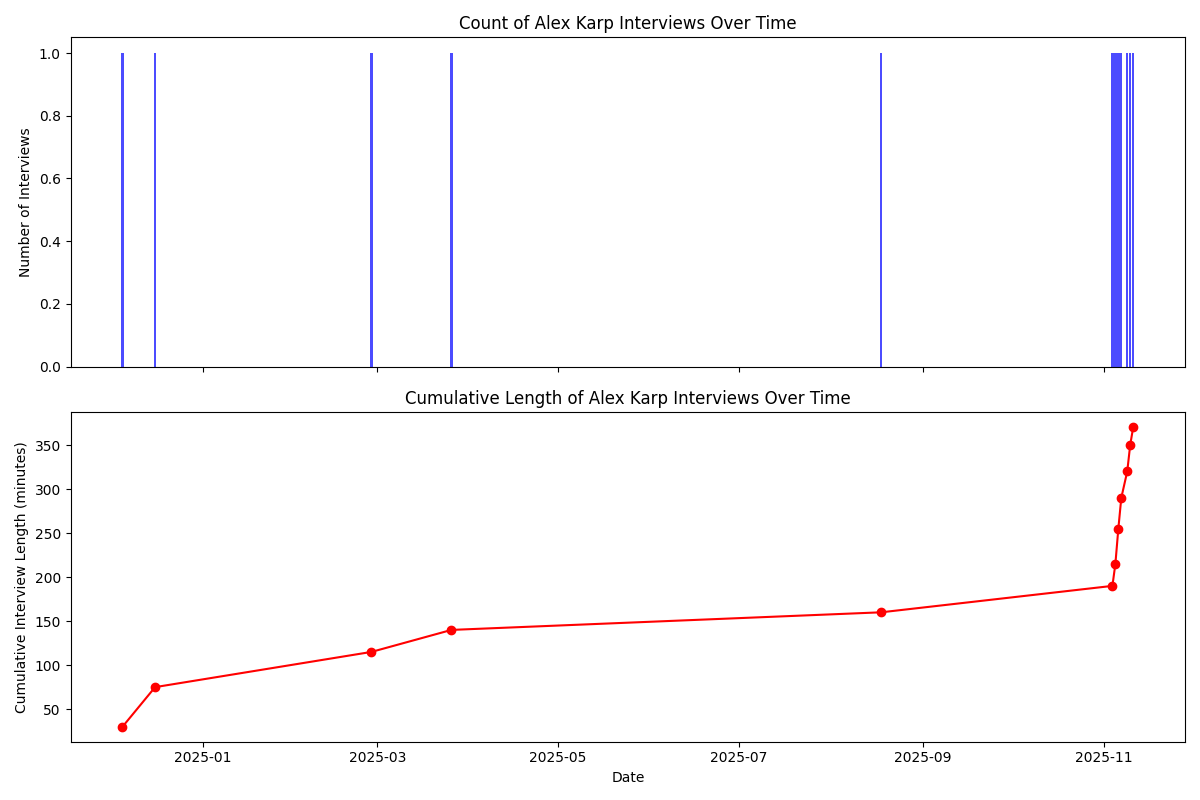Screen dimensions: 1200x800
Task: Select the blue bar in mid-December 2024
Action: tap(155, 210)
